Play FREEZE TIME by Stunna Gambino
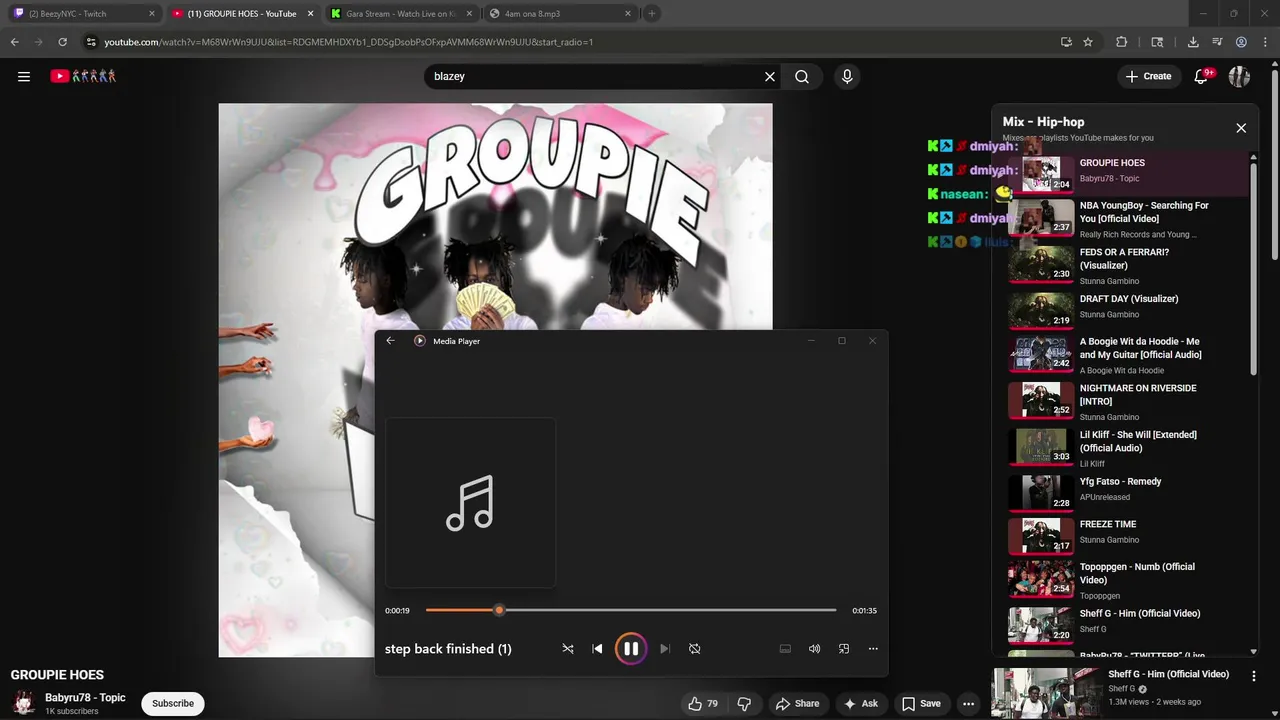This screenshot has width=1280, height=720. click(1128, 535)
